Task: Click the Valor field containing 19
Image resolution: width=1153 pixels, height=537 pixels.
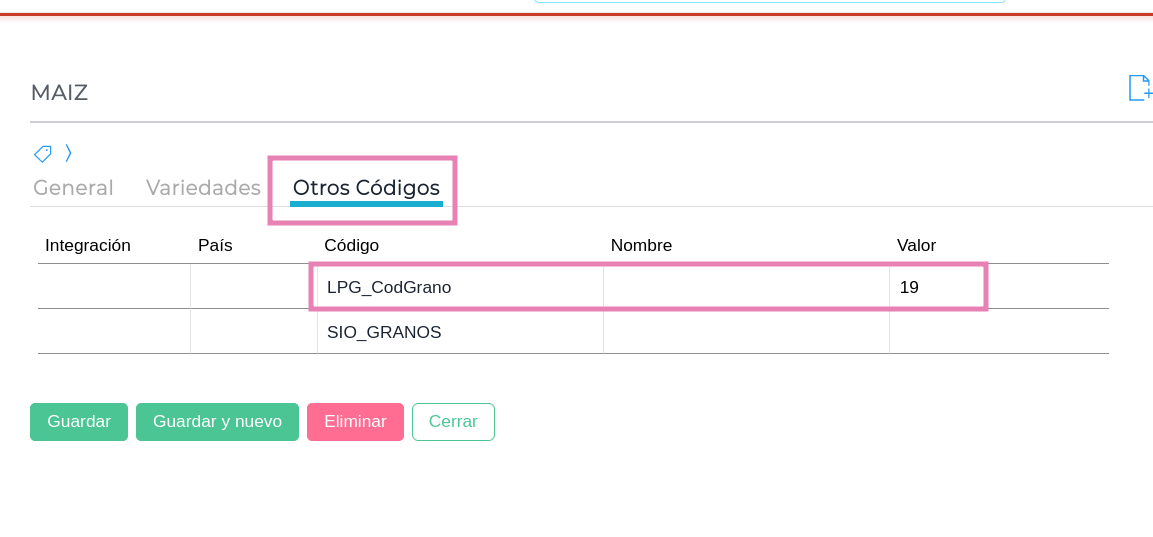Action: click(x=936, y=287)
